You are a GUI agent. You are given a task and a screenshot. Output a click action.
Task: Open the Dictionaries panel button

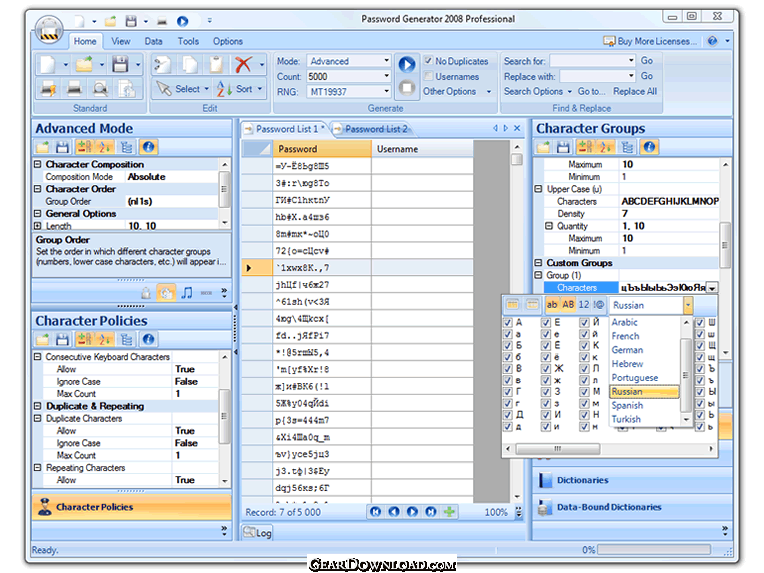pyautogui.click(x=632, y=480)
